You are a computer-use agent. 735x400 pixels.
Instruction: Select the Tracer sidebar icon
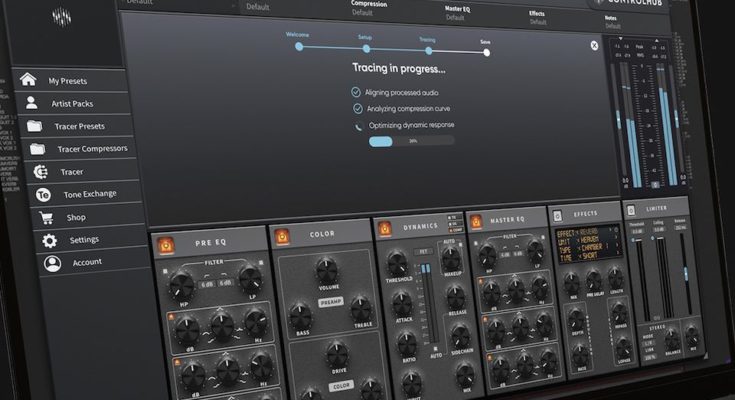click(41, 171)
